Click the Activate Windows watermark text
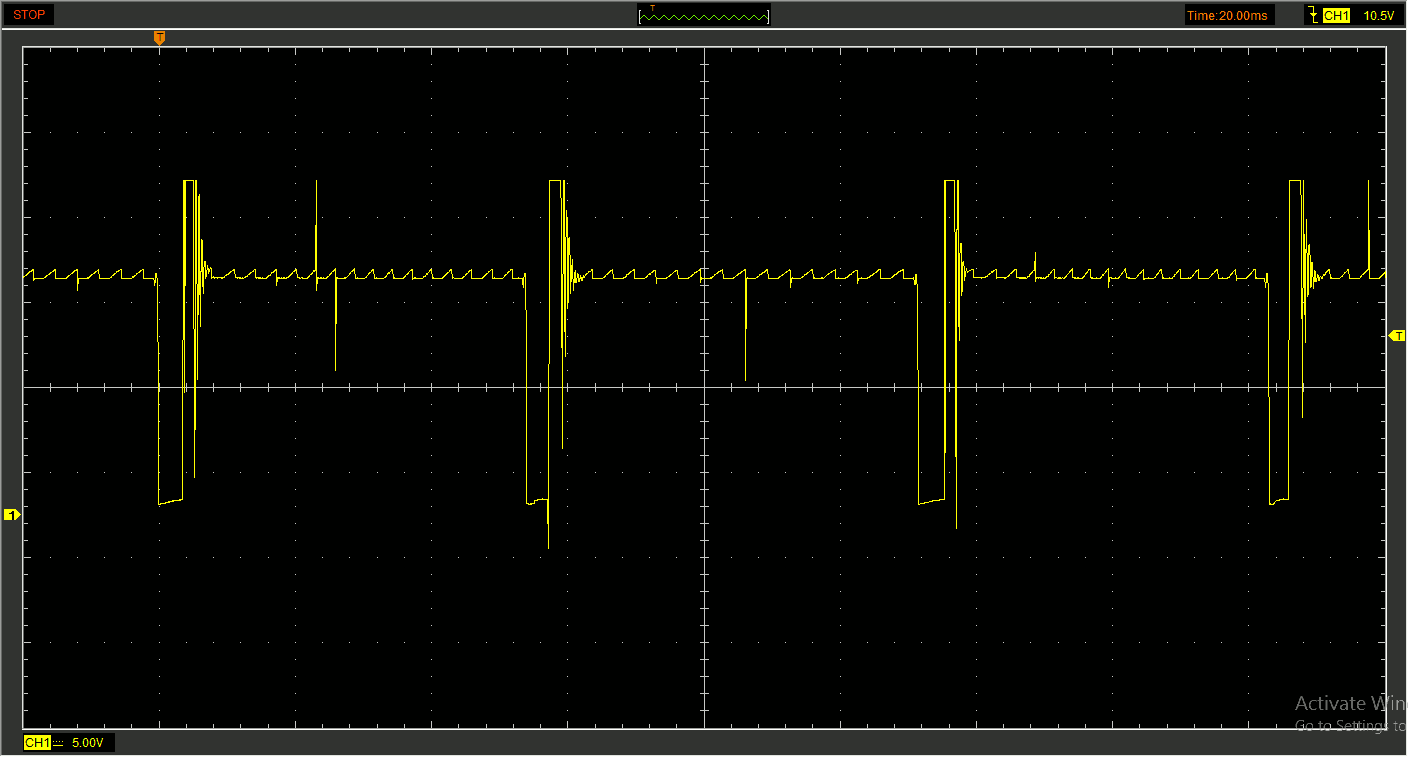The width and height of the screenshot is (1408, 757). (1349, 703)
